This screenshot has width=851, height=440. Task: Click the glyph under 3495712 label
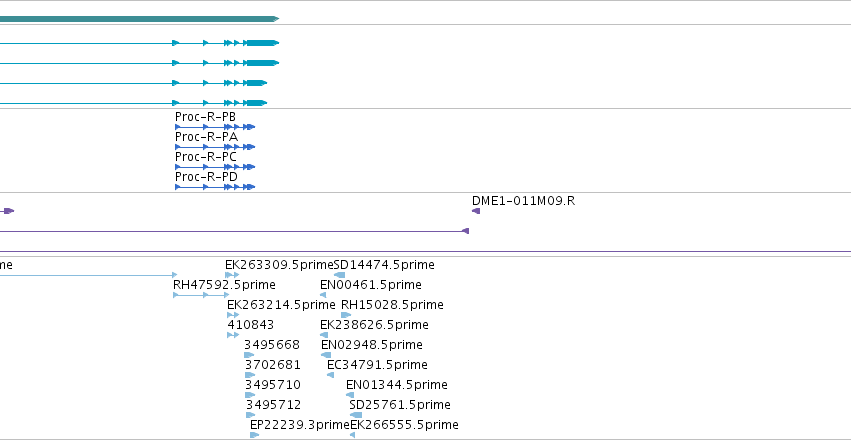[250, 415]
